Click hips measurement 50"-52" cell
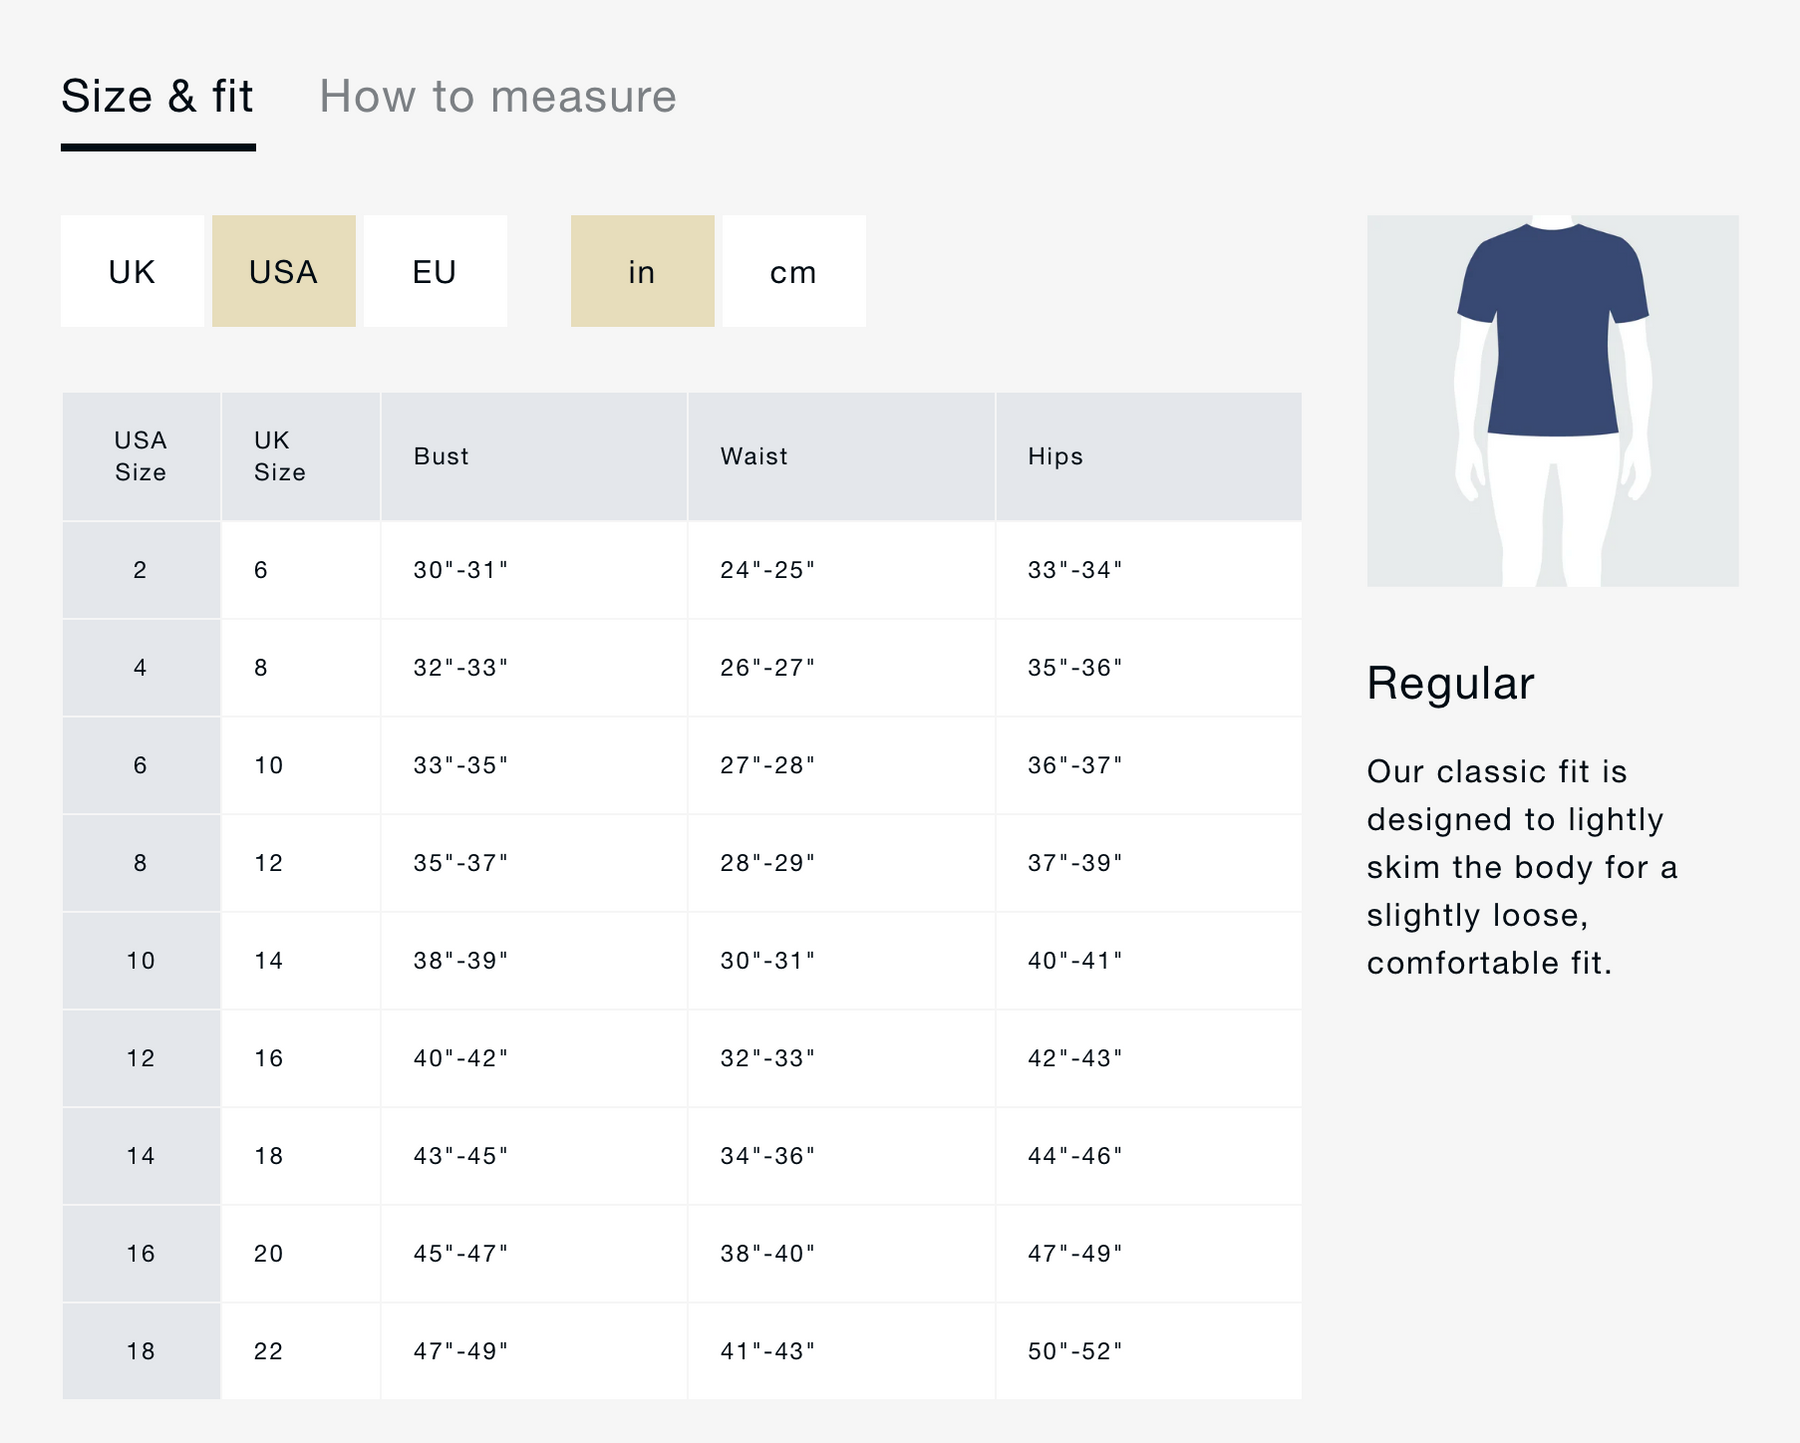 click(1075, 1351)
